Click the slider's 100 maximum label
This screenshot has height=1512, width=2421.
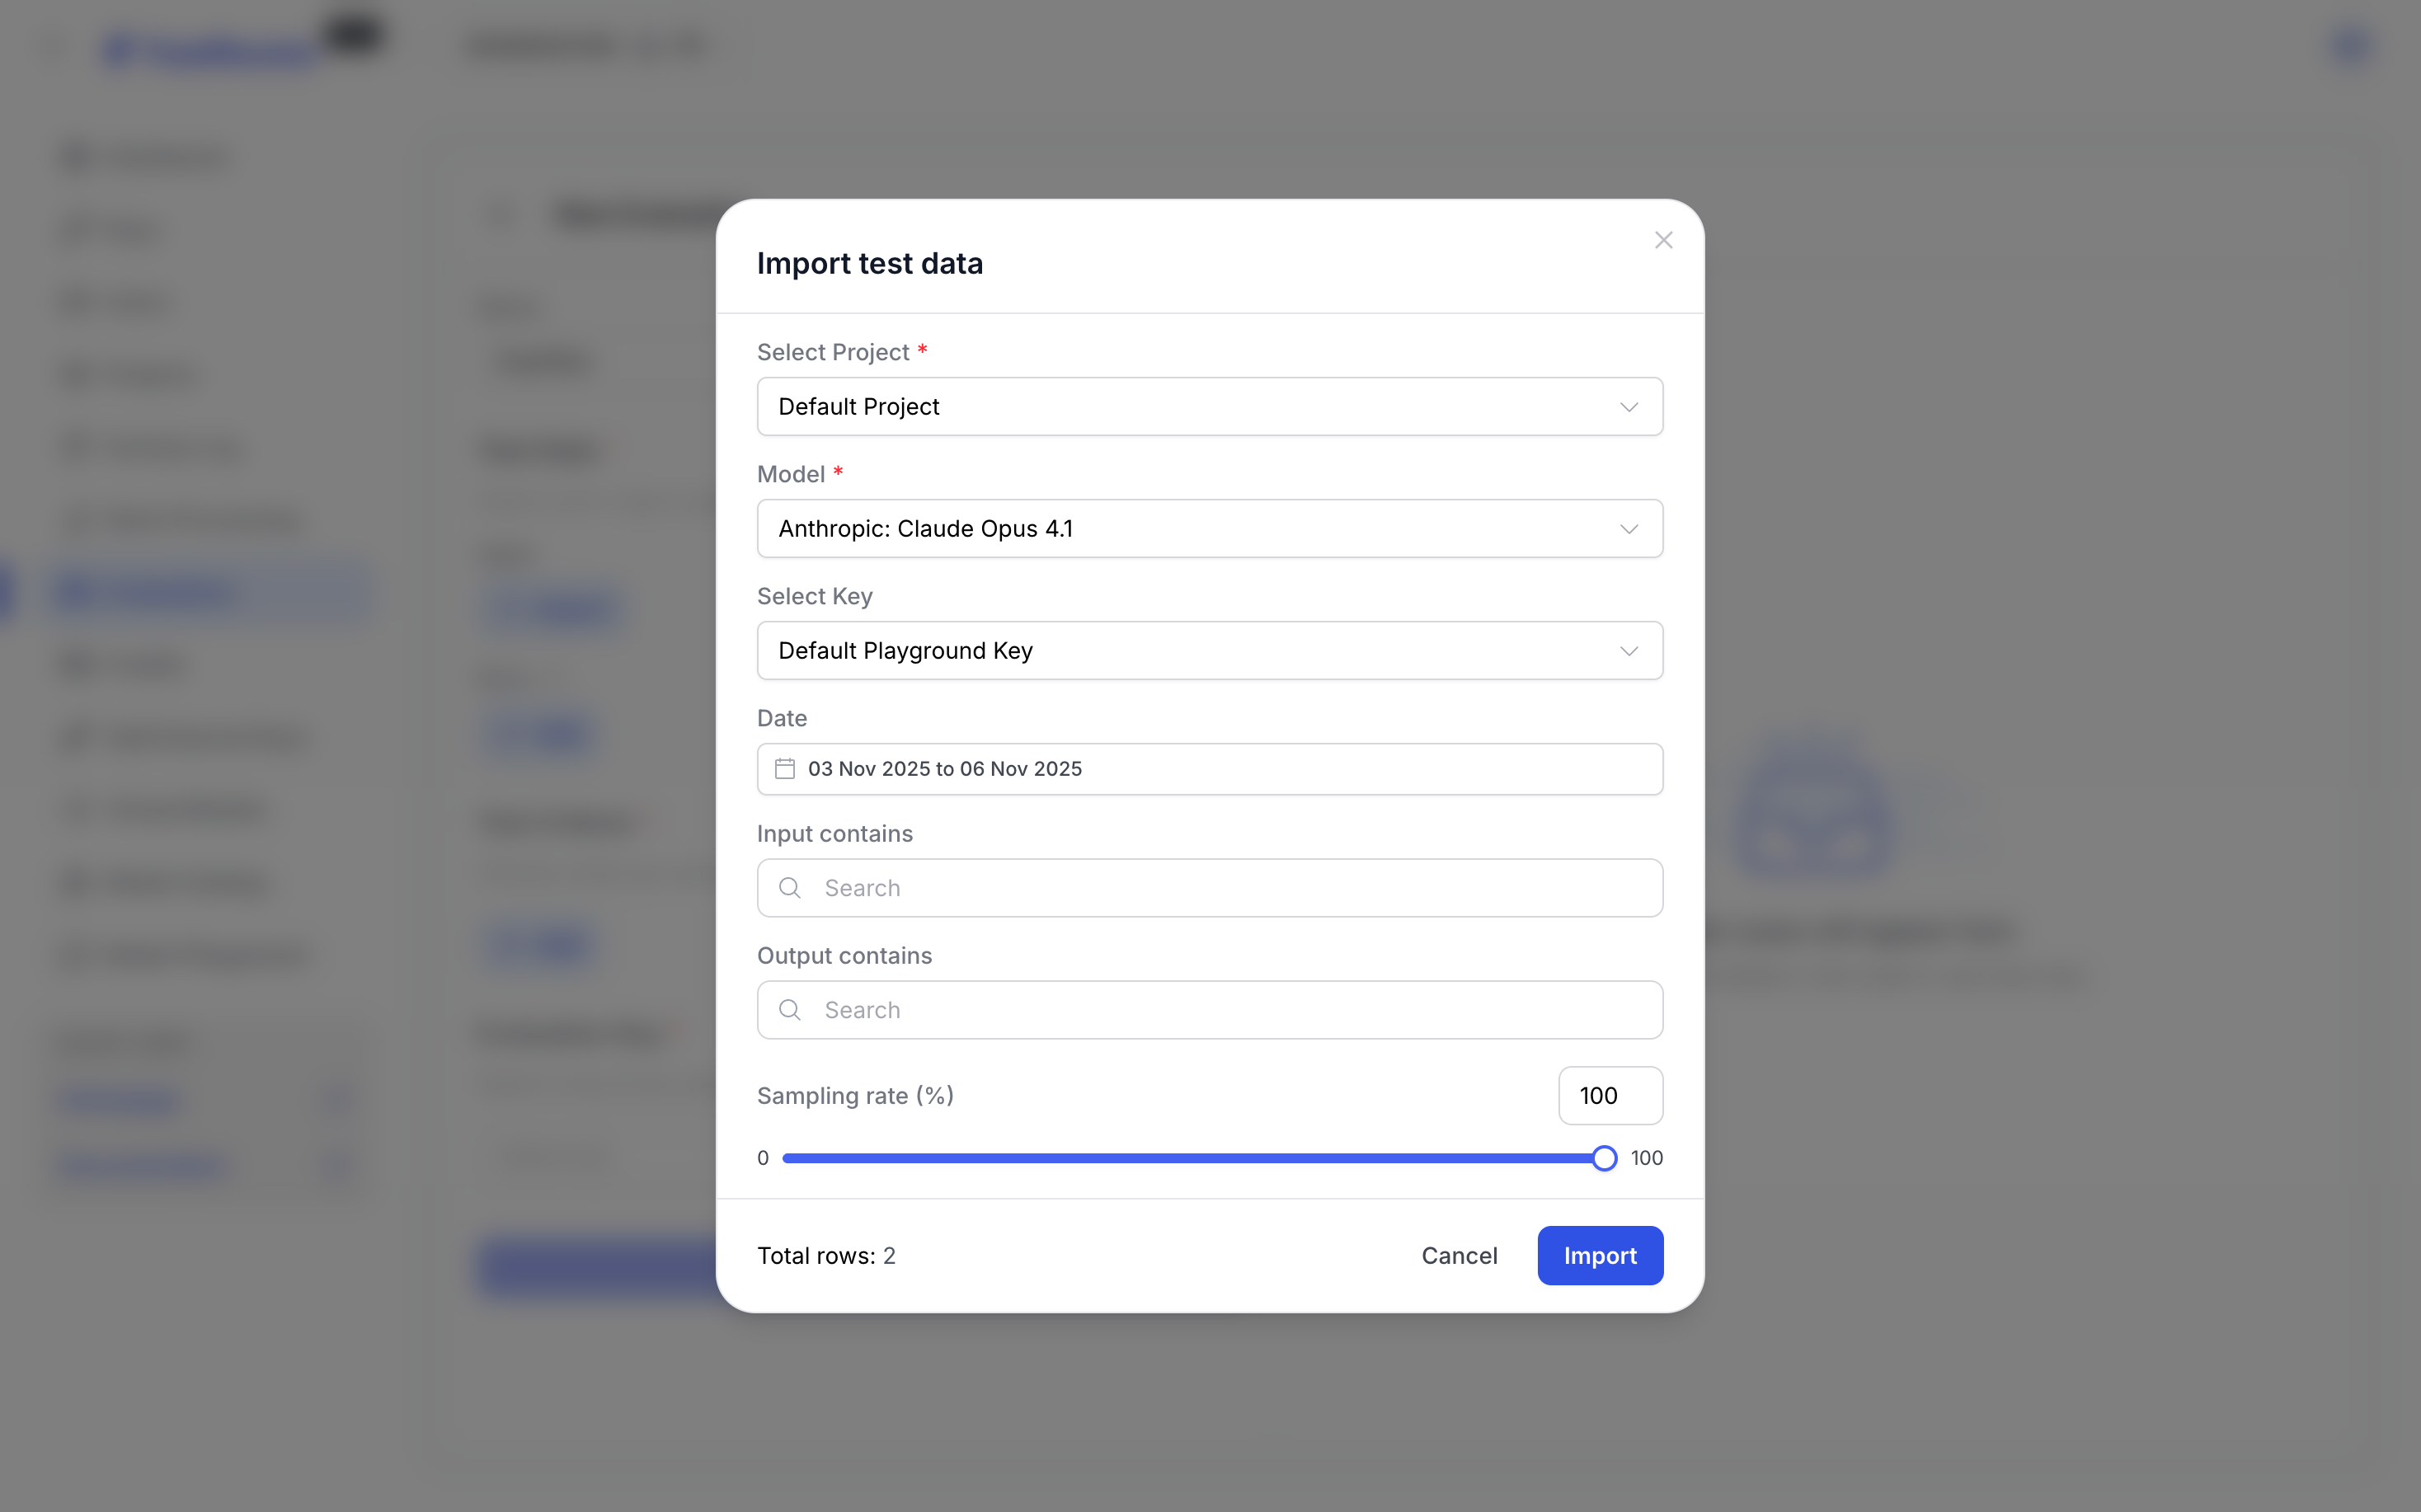(x=1646, y=1158)
